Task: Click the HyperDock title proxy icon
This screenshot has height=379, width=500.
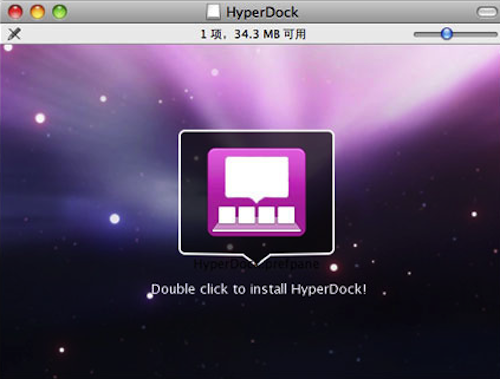Action: point(213,12)
